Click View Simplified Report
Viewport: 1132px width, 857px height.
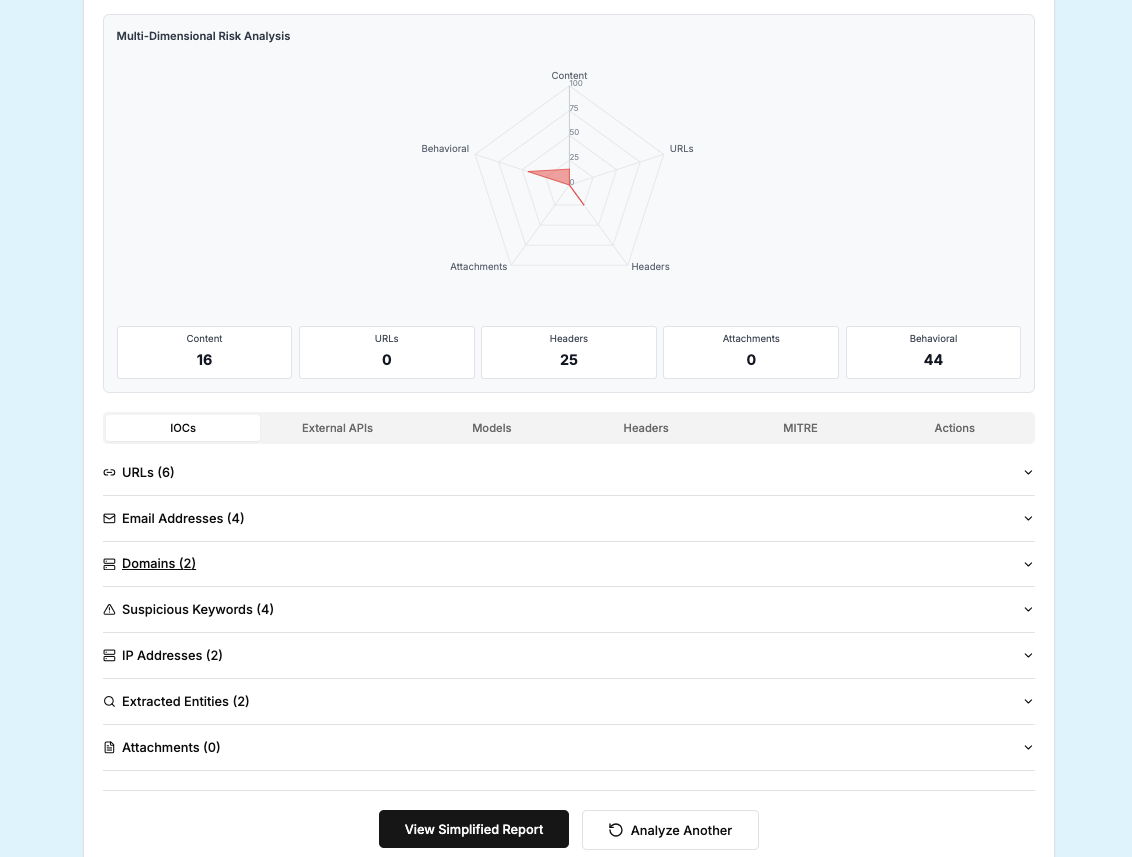(473, 829)
